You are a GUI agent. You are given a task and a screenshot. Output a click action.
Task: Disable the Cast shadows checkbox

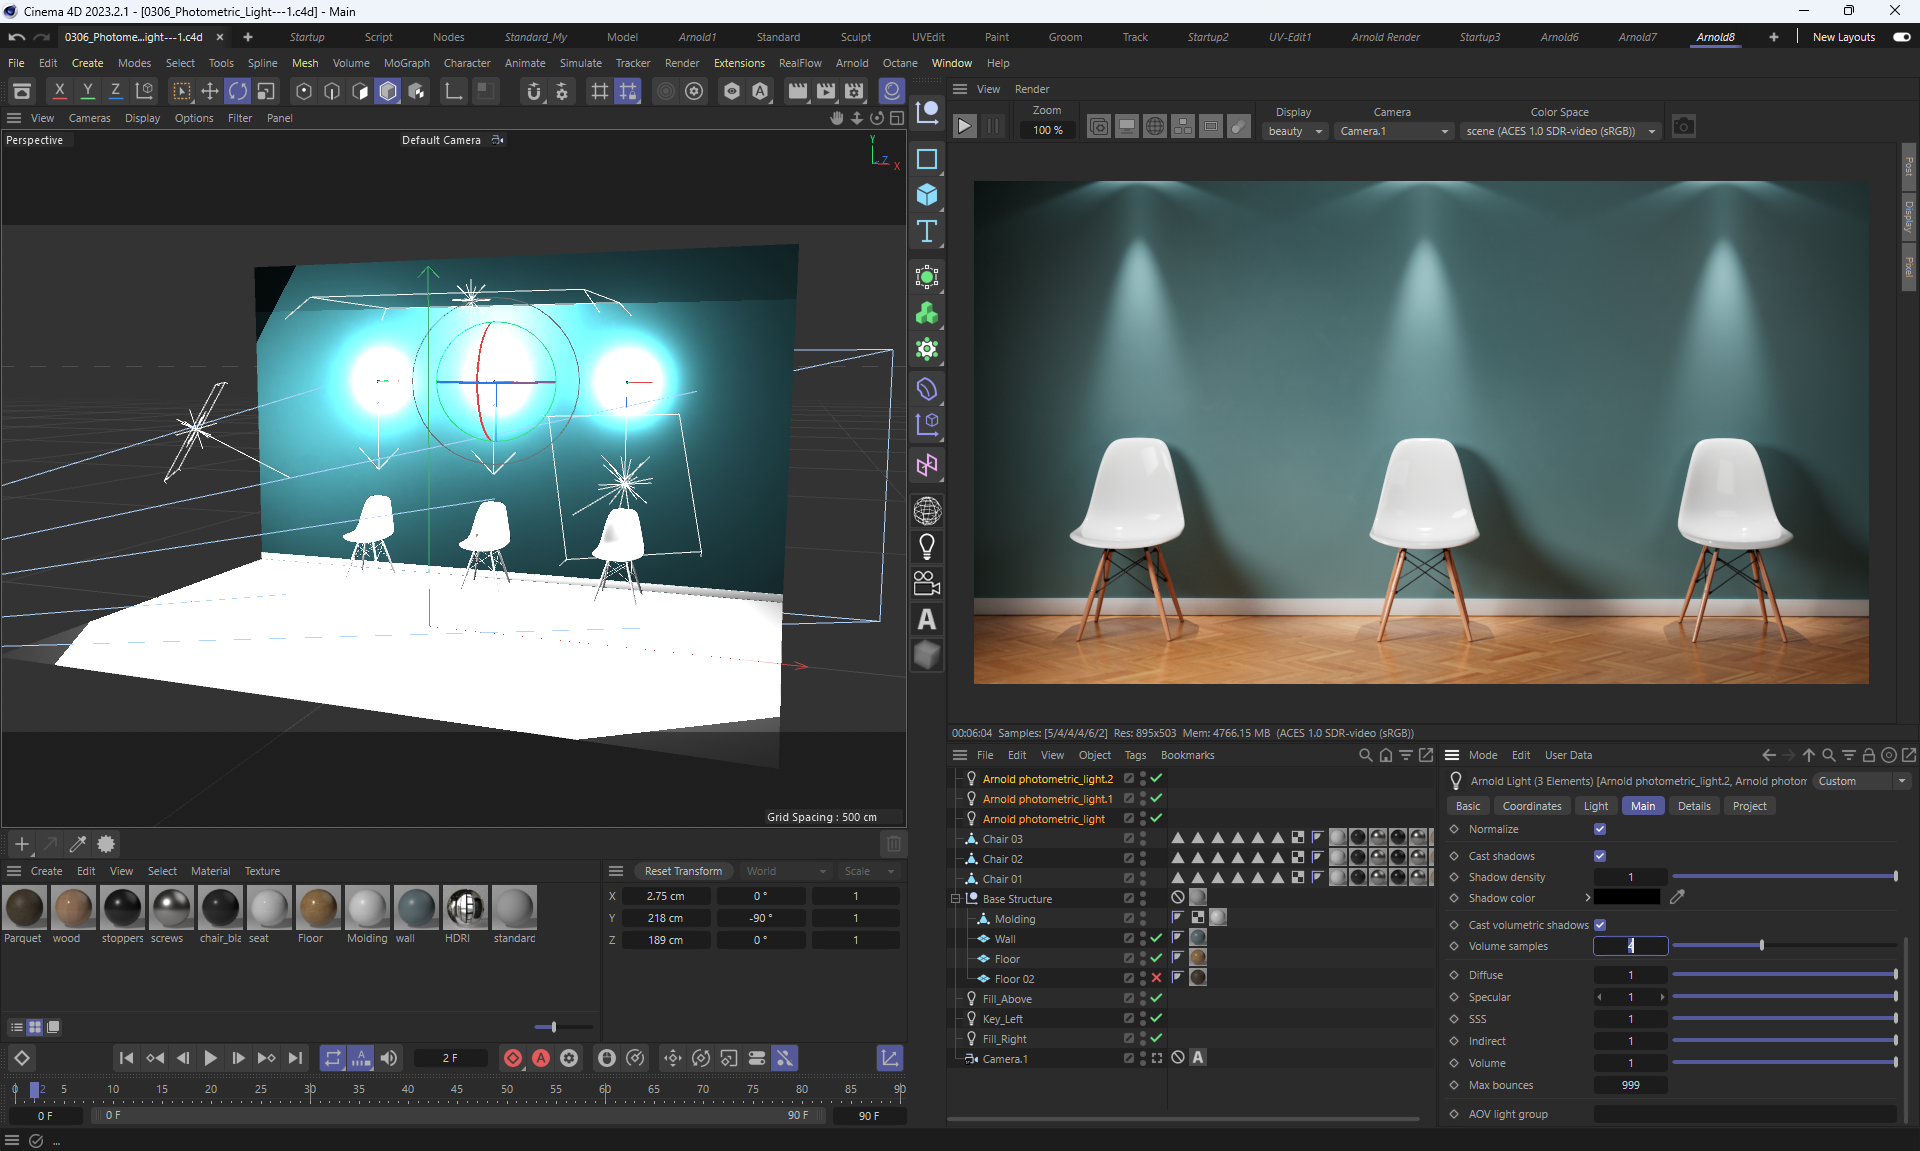[1600, 856]
